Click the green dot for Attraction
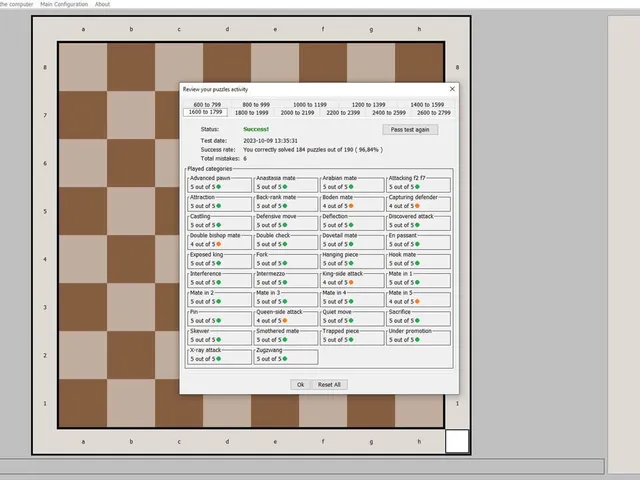Image resolution: width=640 pixels, height=480 pixels. click(x=219, y=206)
